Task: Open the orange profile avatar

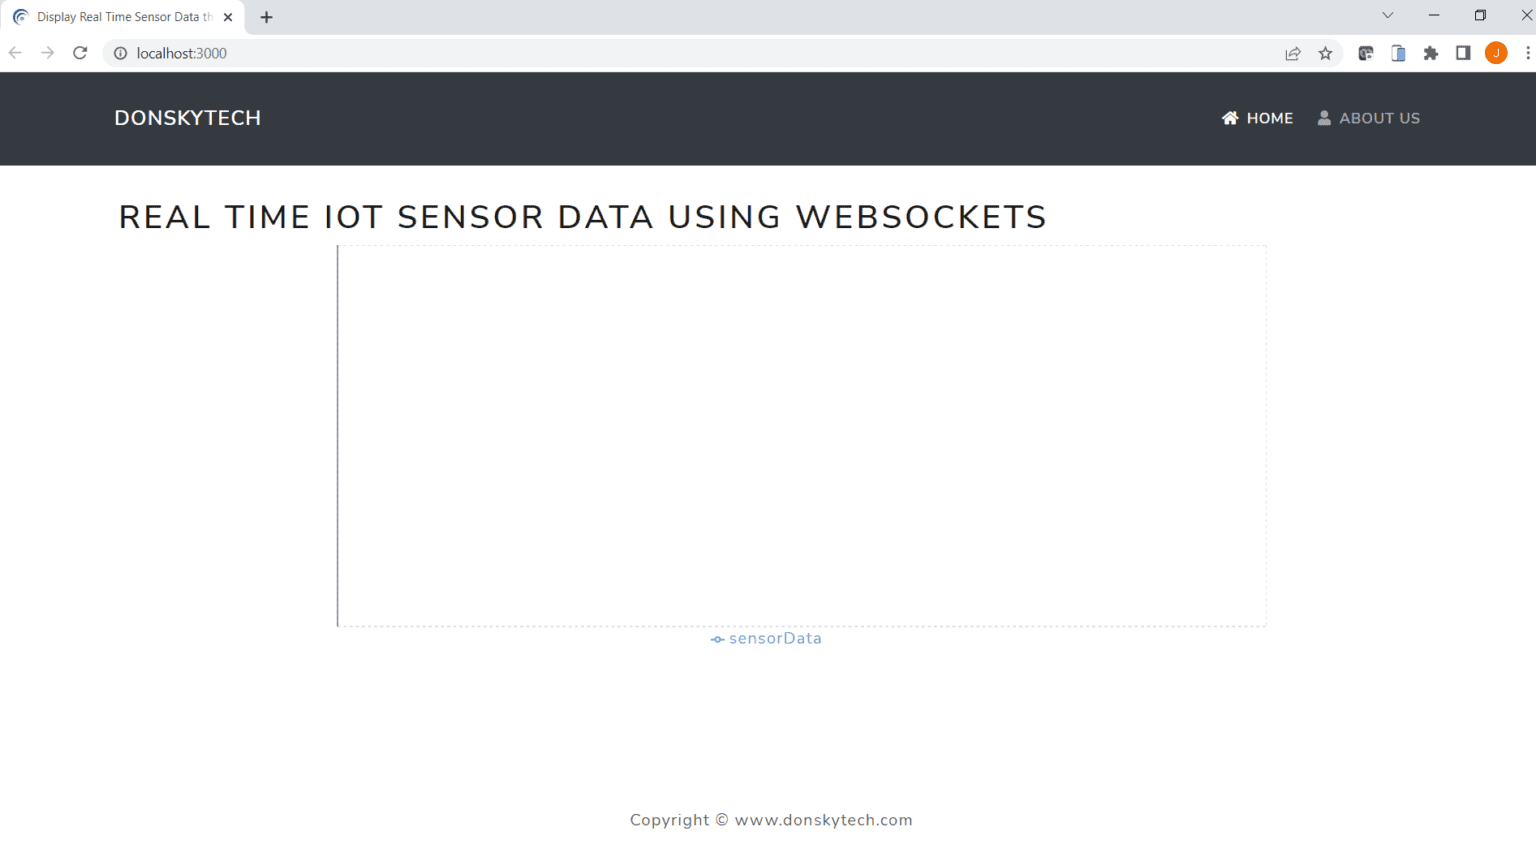Action: 1496,53
